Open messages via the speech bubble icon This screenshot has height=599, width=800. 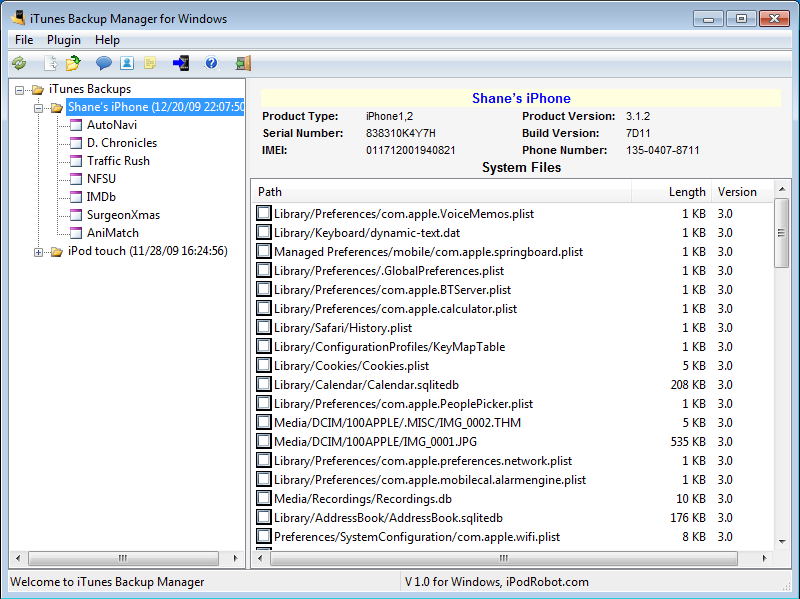click(x=103, y=63)
